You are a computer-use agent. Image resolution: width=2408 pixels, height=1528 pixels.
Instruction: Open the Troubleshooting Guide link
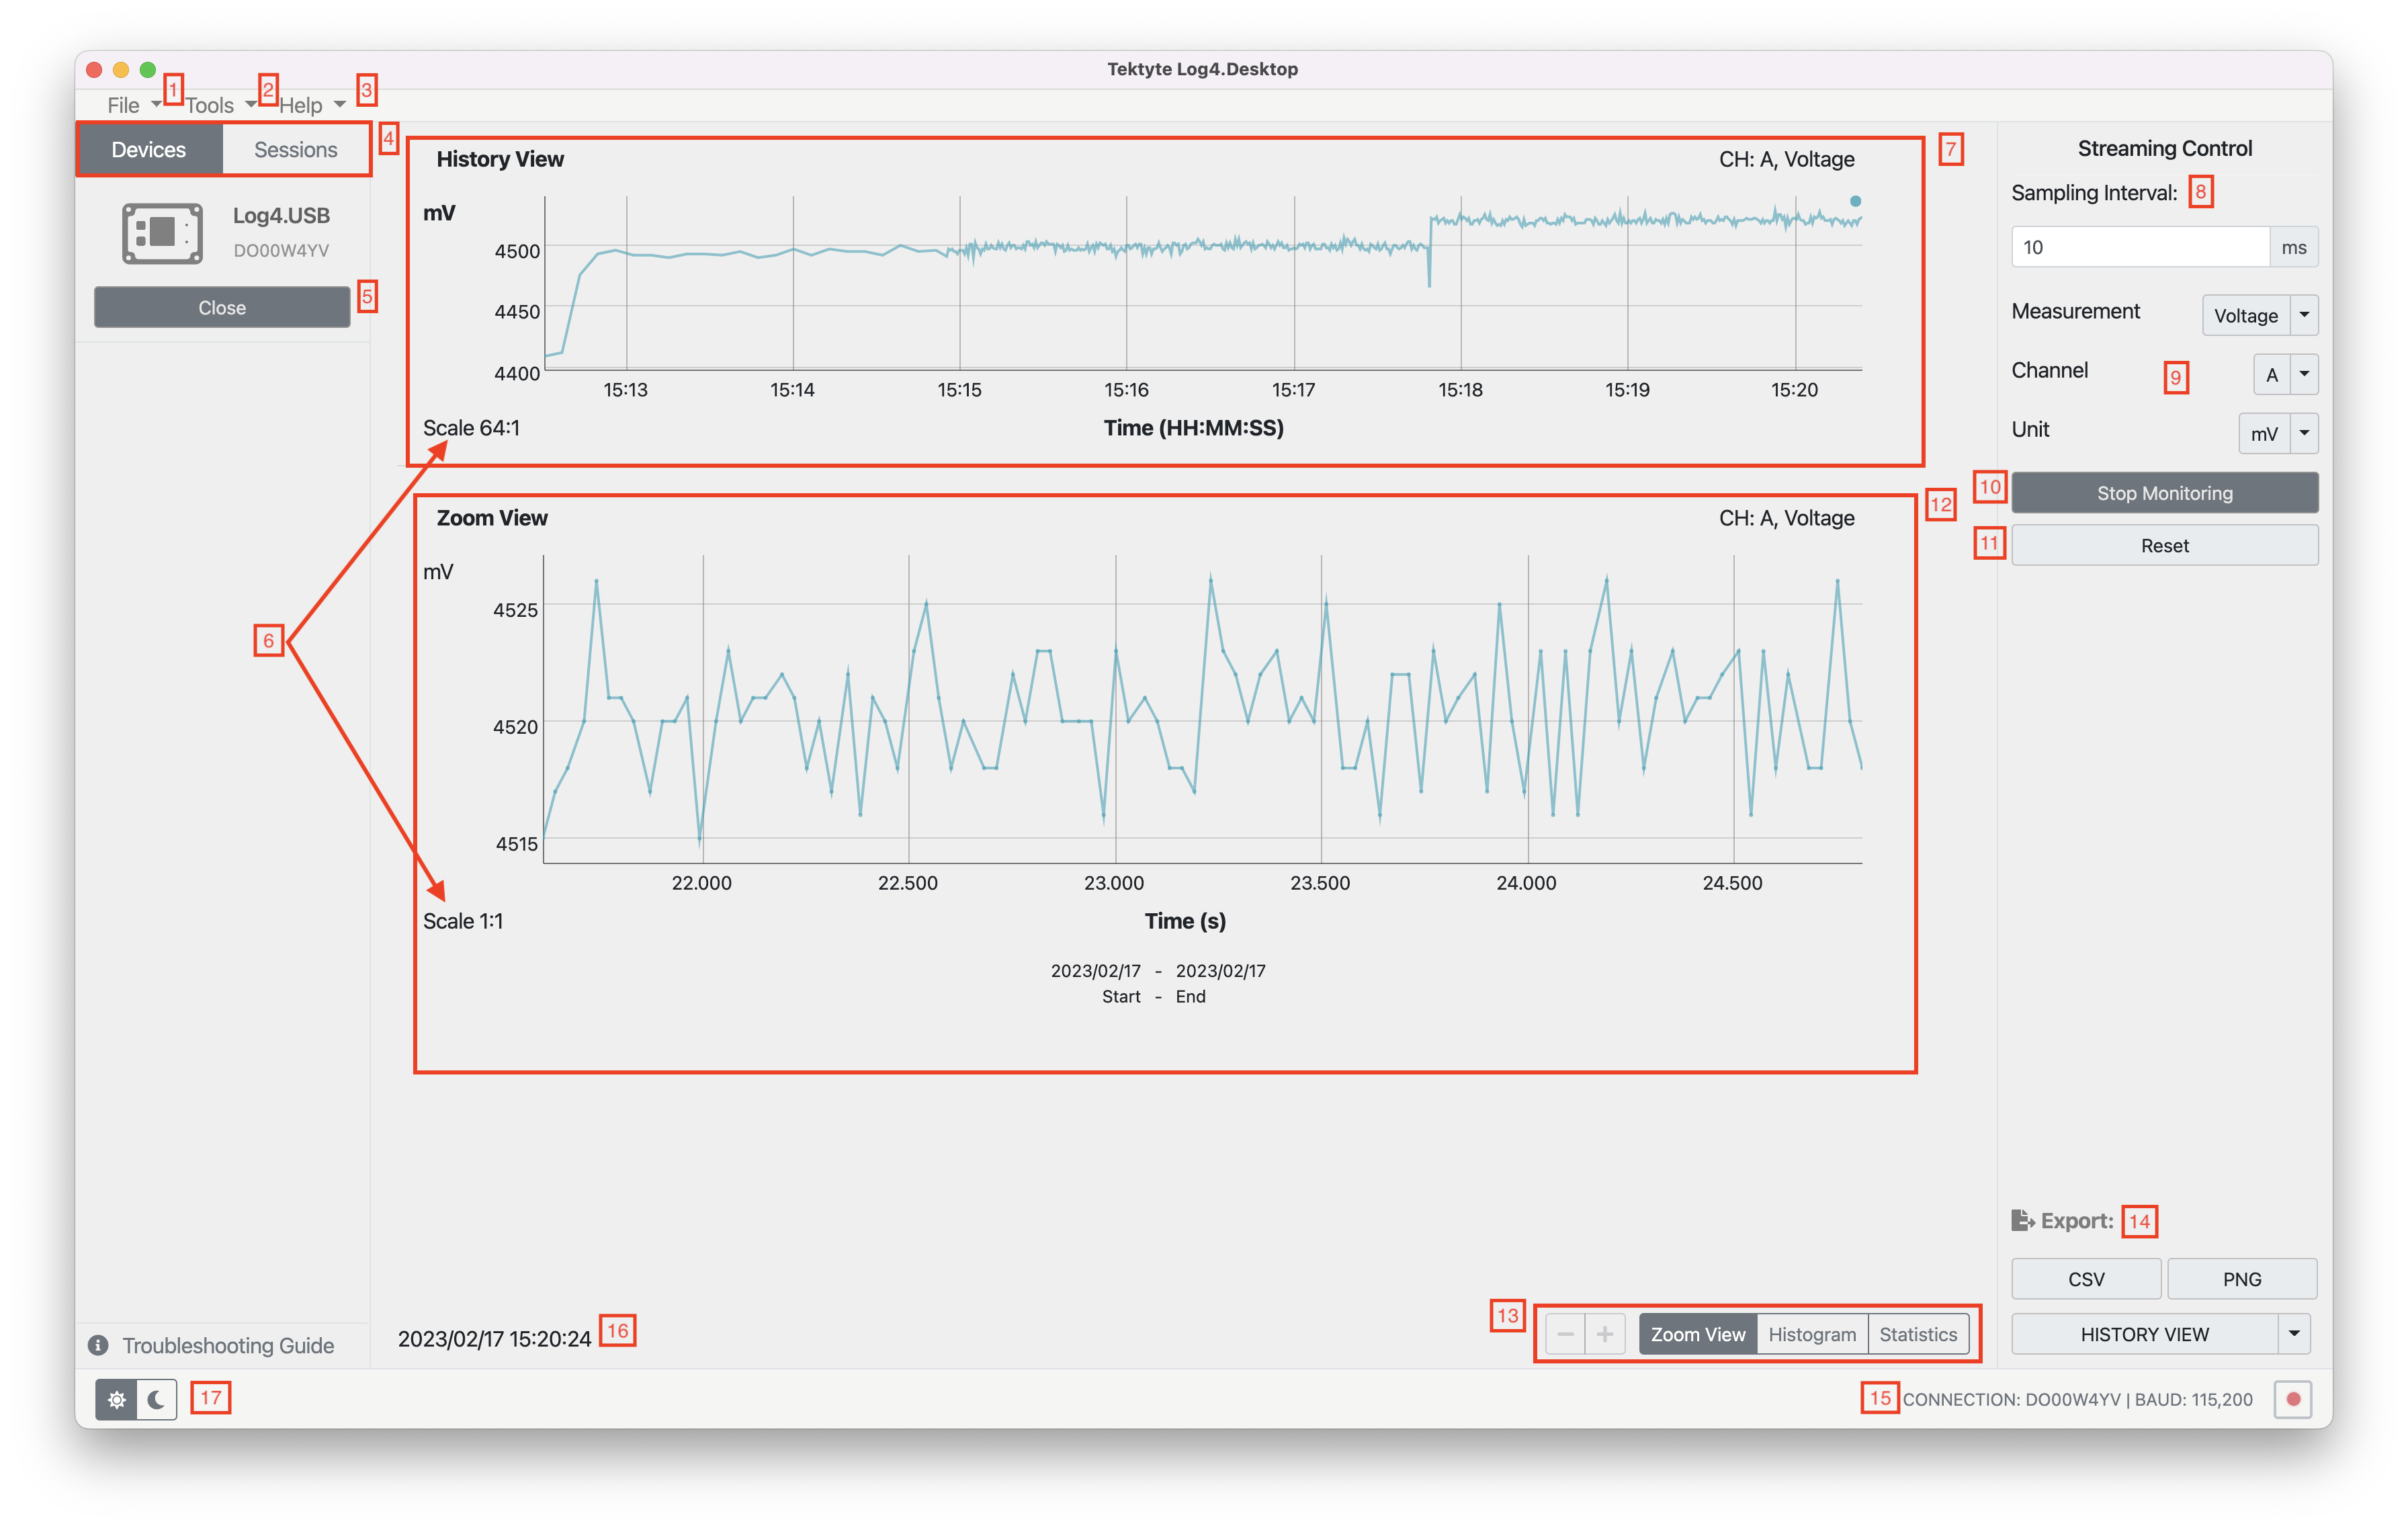click(x=228, y=1345)
